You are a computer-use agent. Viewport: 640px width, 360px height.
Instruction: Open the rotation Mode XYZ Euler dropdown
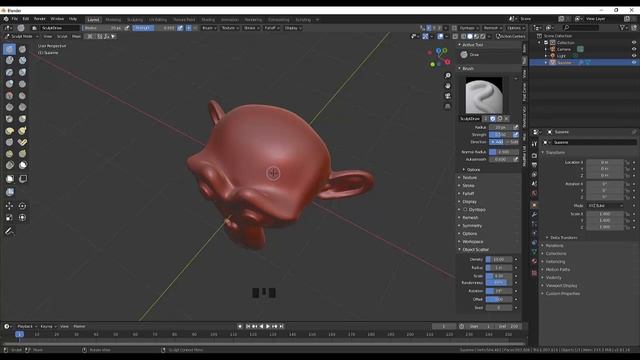click(x=605, y=206)
